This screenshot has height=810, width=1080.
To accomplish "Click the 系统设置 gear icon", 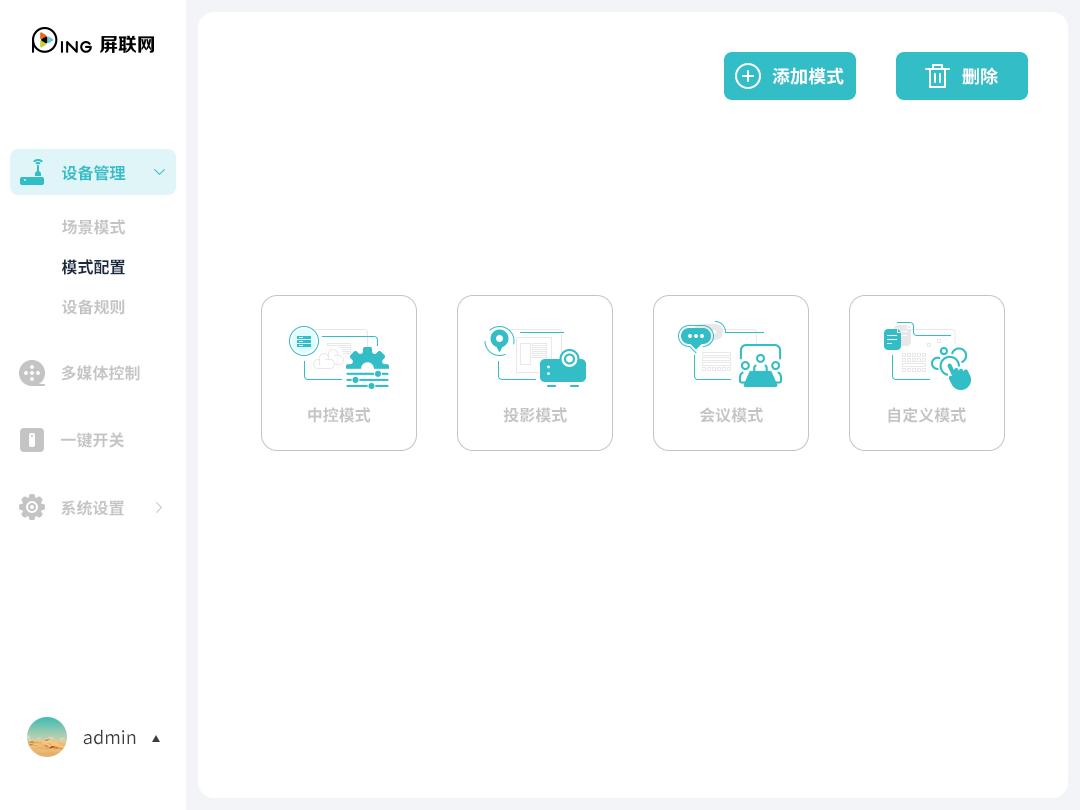I will click(32, 508).
